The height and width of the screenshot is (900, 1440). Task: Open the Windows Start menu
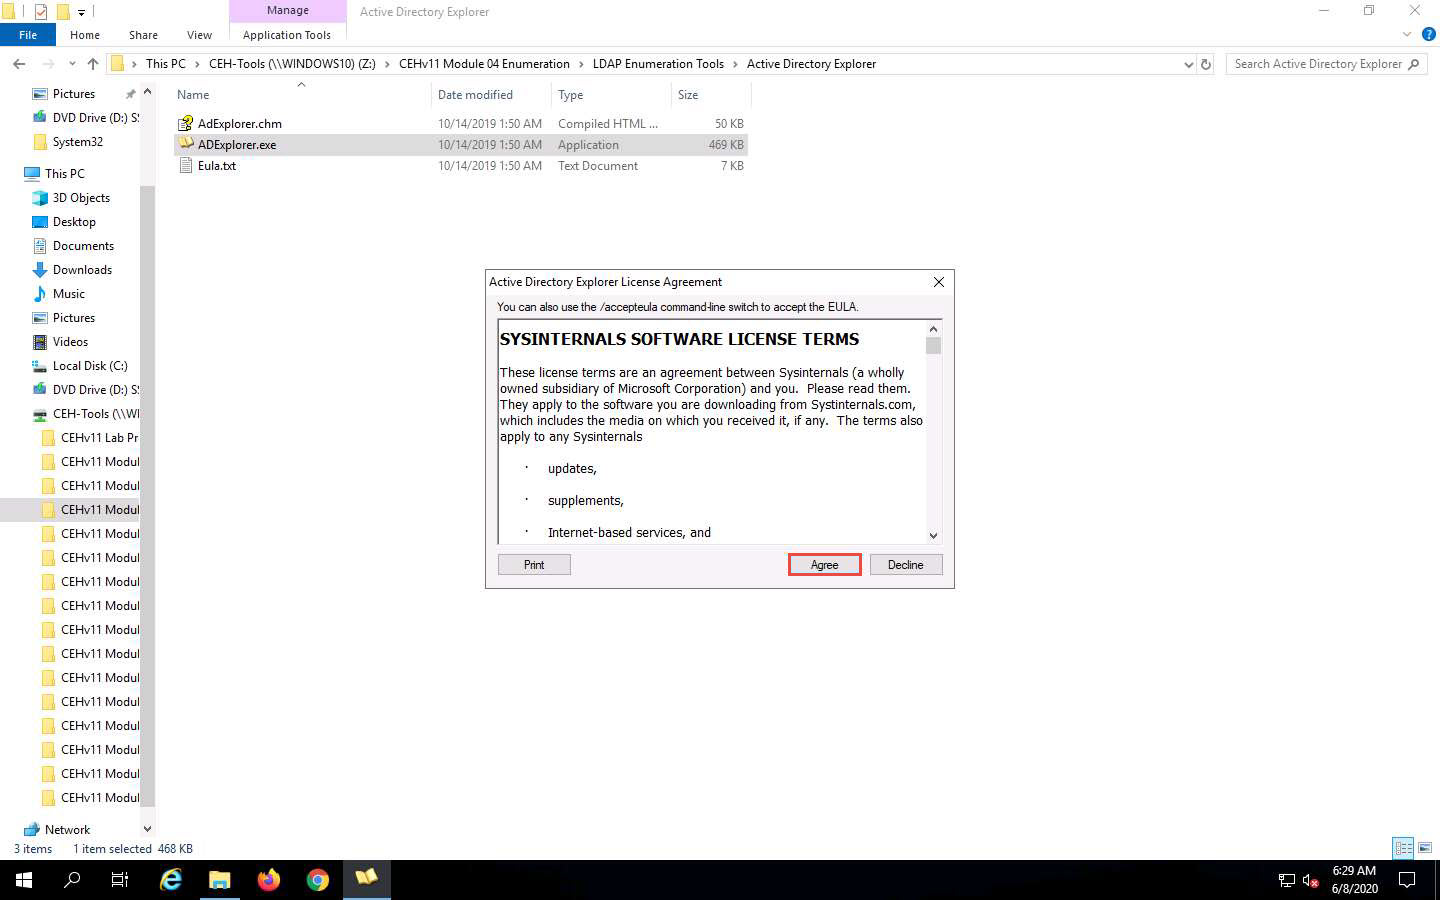coord(24,880)
